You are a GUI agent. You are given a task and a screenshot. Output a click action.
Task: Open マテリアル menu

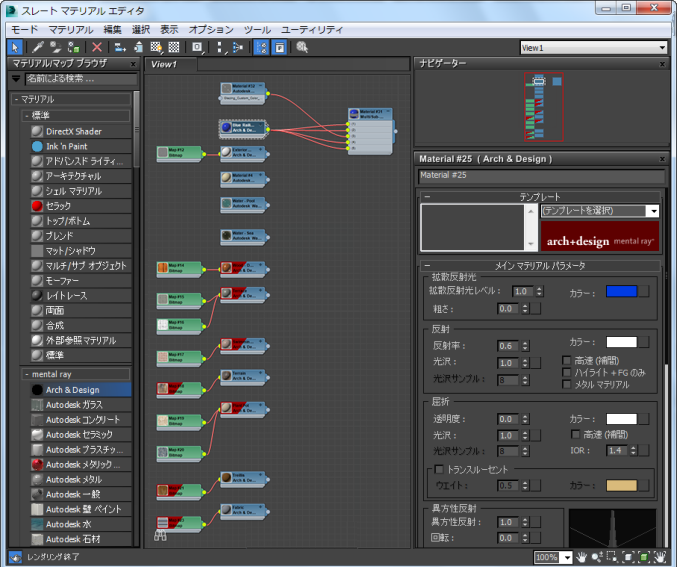click(x=71, y=30)
